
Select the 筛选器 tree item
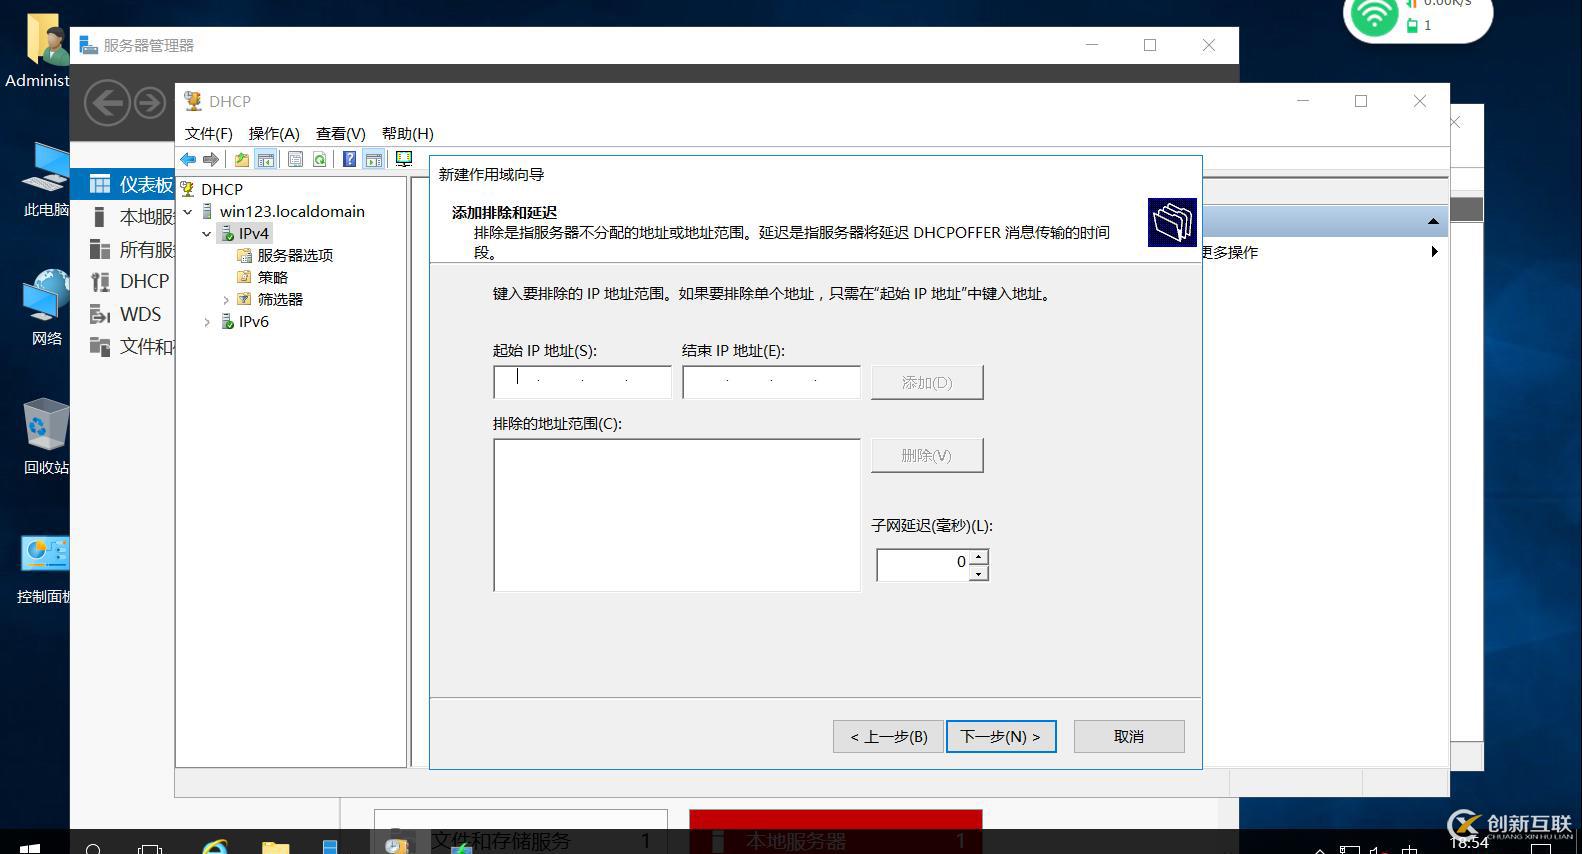(280, 299)
